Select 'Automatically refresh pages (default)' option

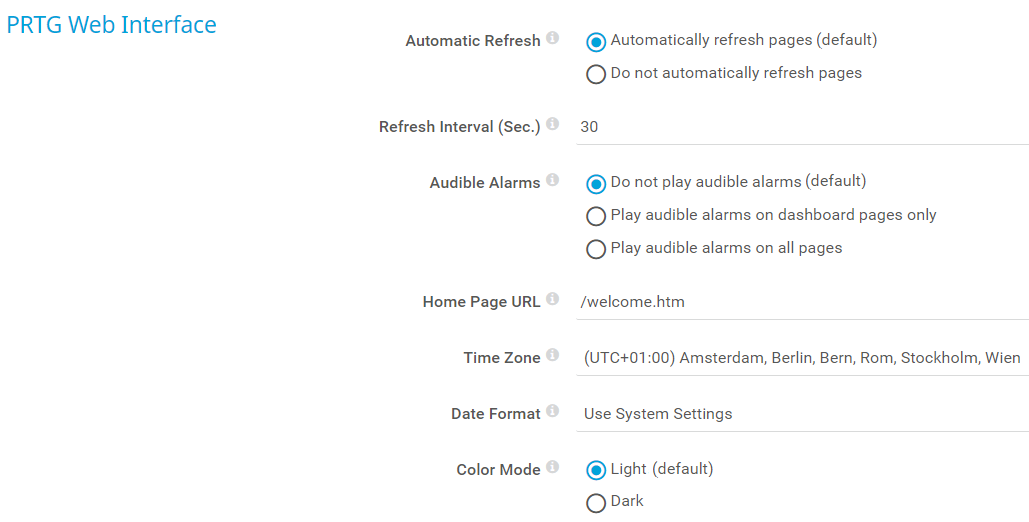(596, 42)
